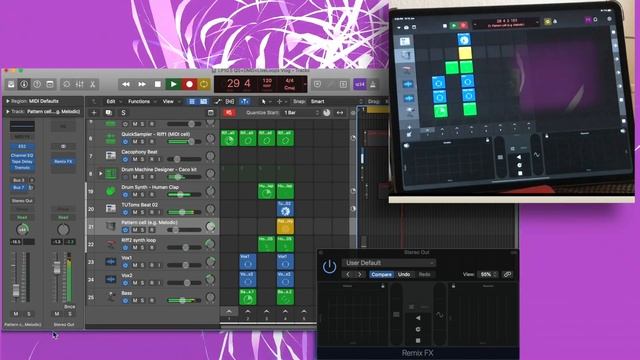Toggle power on TUToms Beat 02 track

(x=125, y=212)
